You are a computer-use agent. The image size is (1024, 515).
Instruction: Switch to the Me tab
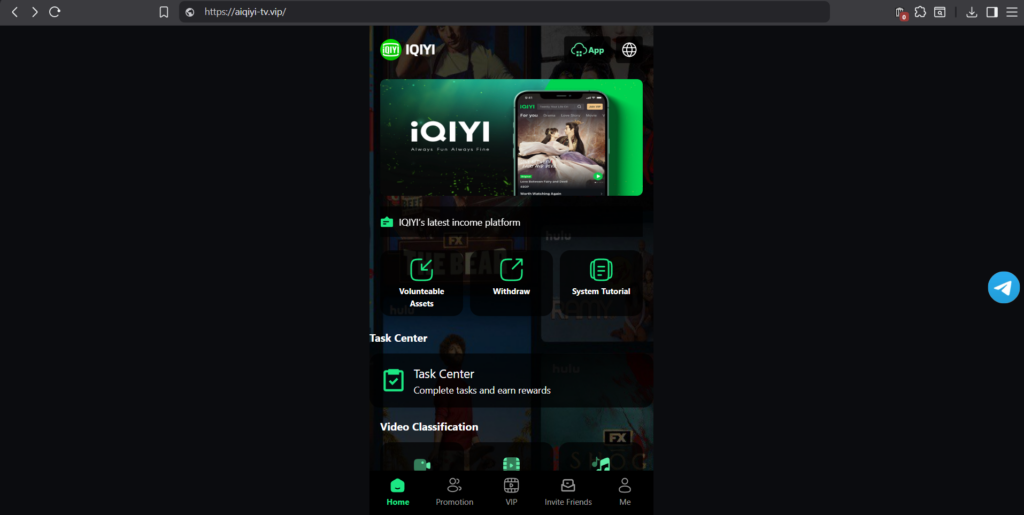click(x=625, y=492)
